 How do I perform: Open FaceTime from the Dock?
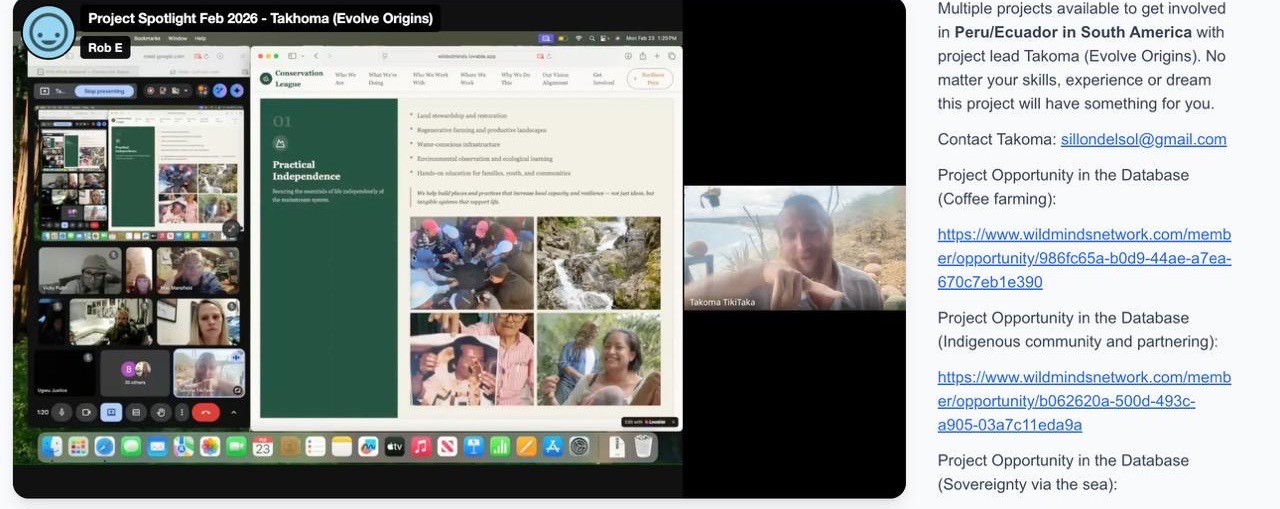236,447
